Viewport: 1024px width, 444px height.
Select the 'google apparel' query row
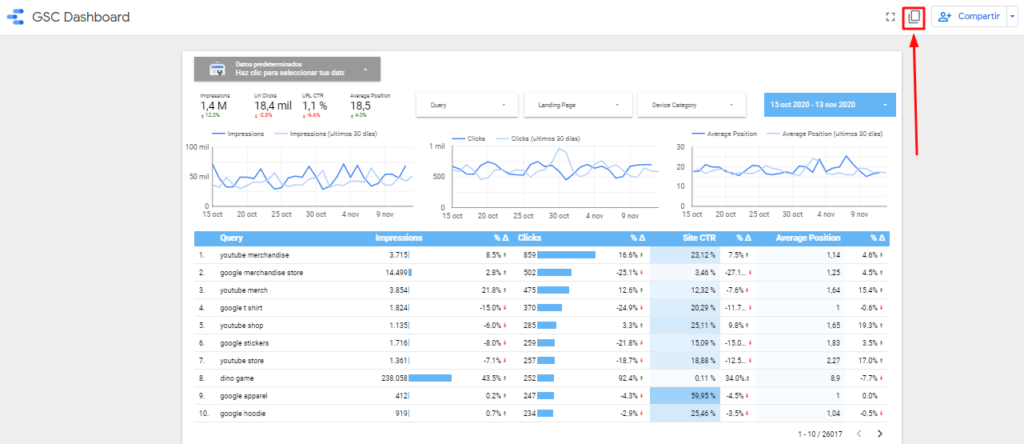541,396
